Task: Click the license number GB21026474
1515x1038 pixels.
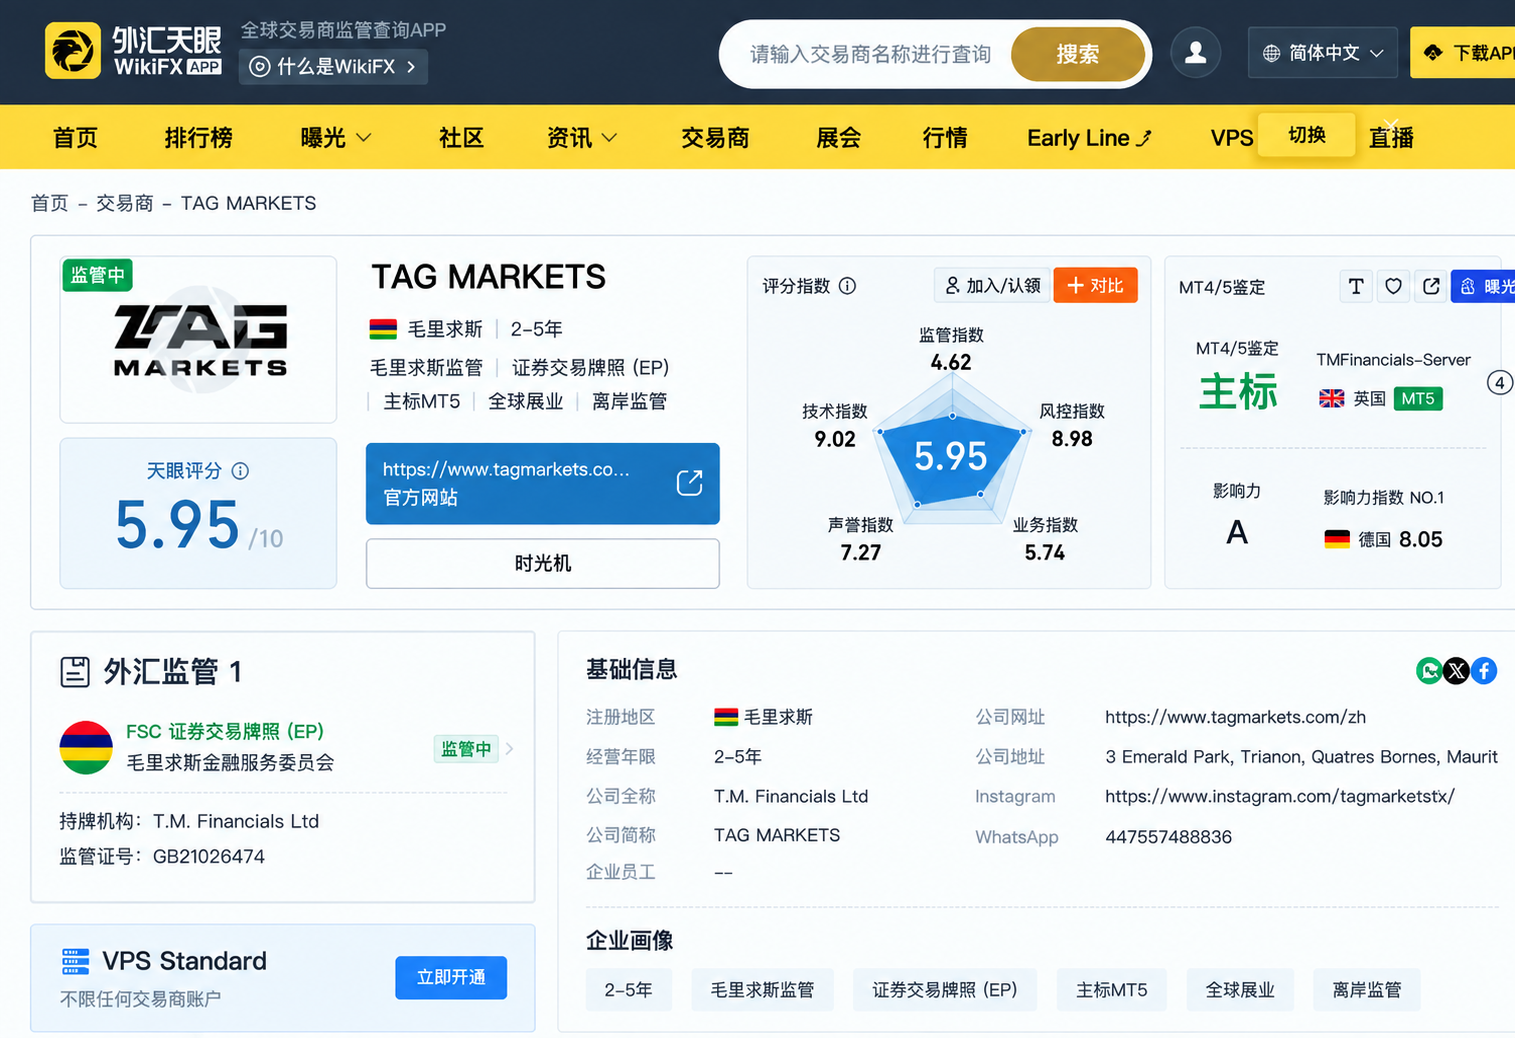Action: point(209,857)
